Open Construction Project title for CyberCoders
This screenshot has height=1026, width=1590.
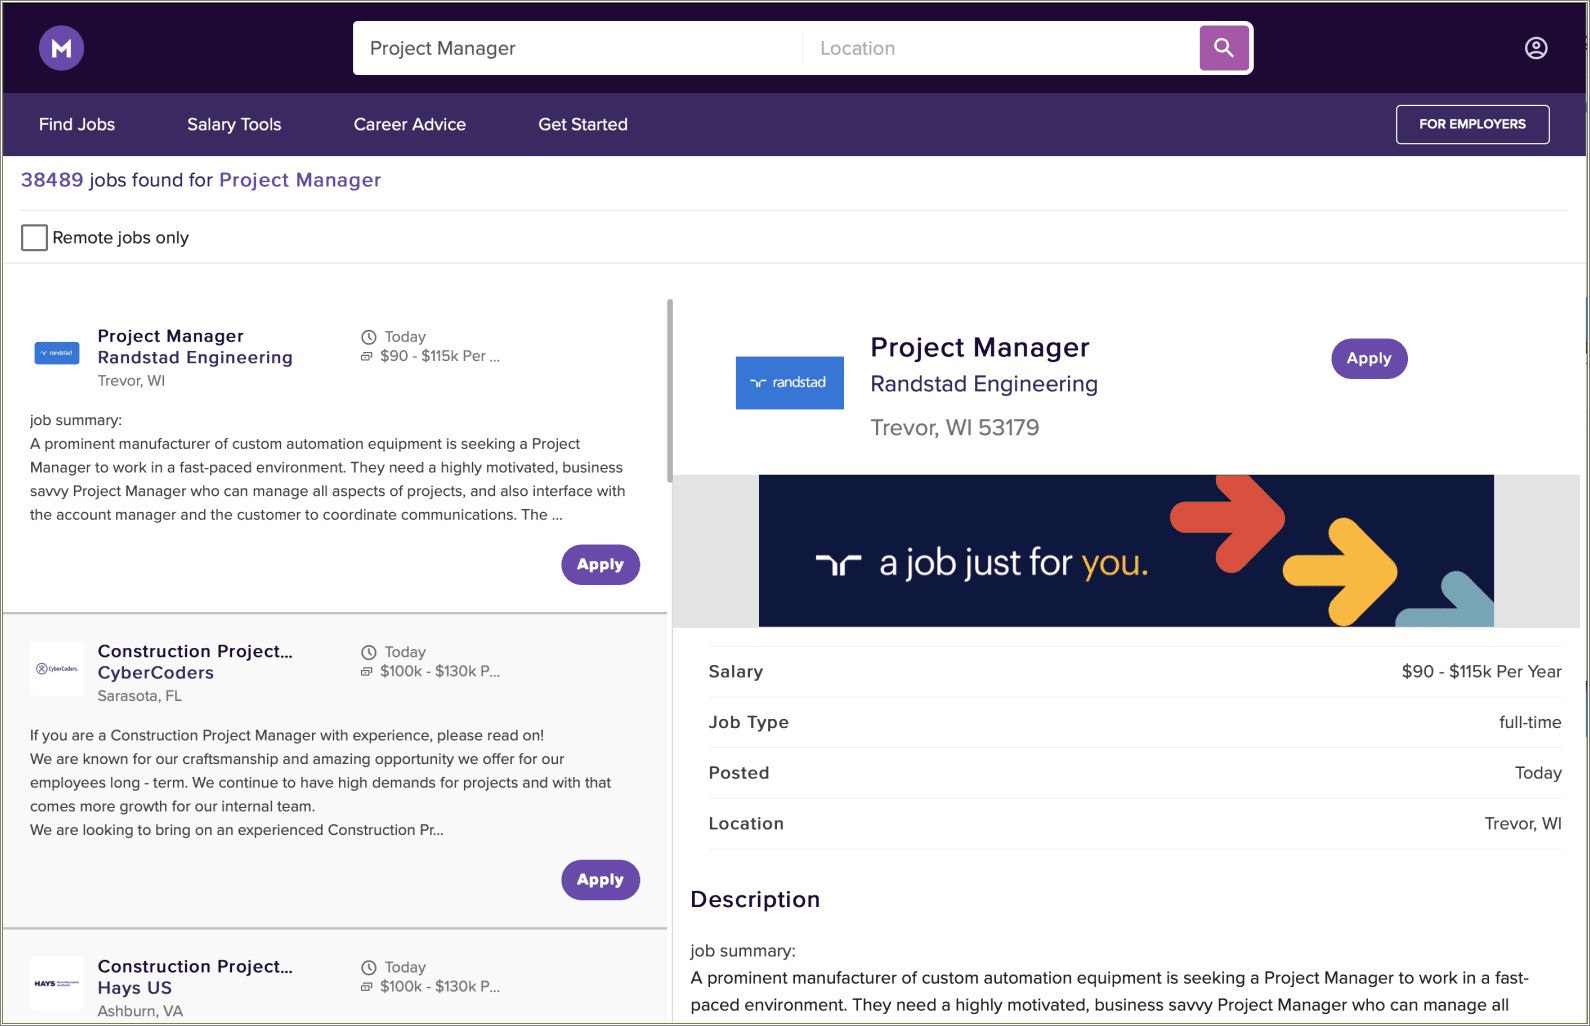[195, 651]
